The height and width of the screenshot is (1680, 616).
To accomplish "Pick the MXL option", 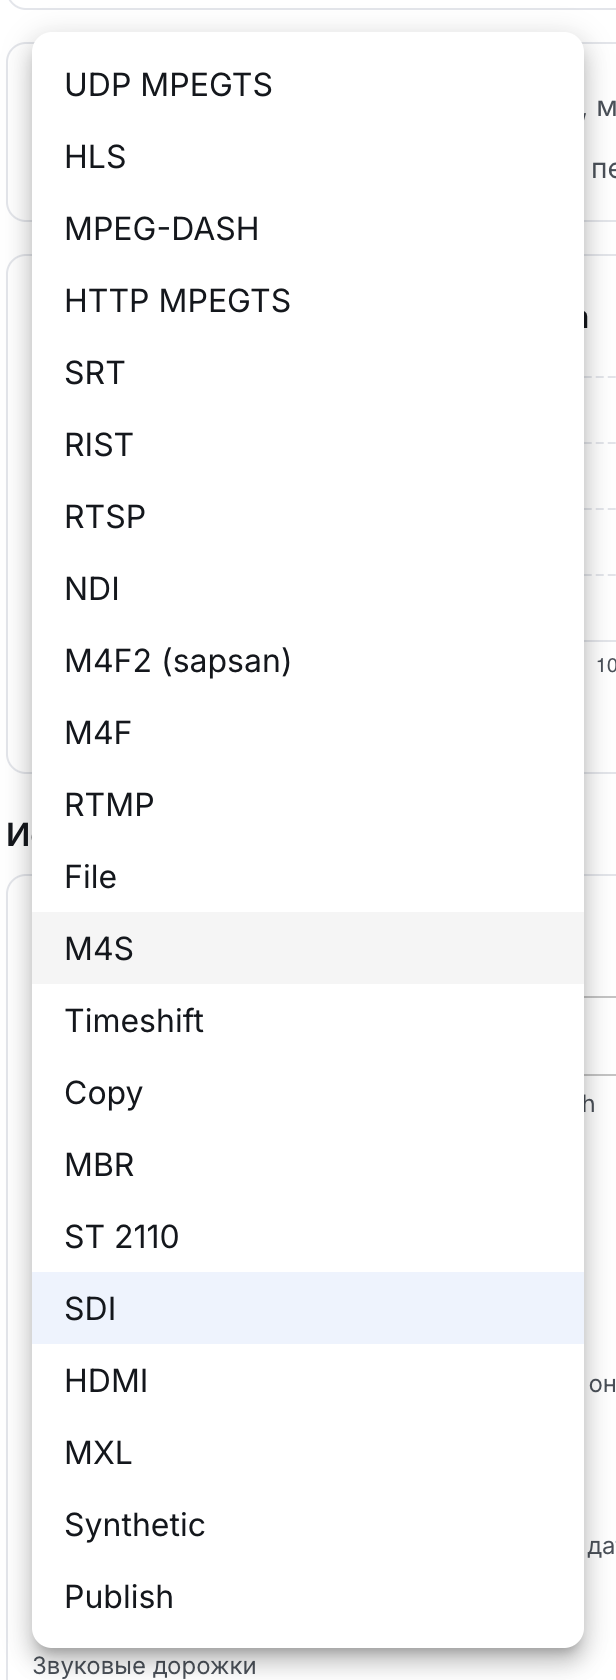I will pos(308,1453).
